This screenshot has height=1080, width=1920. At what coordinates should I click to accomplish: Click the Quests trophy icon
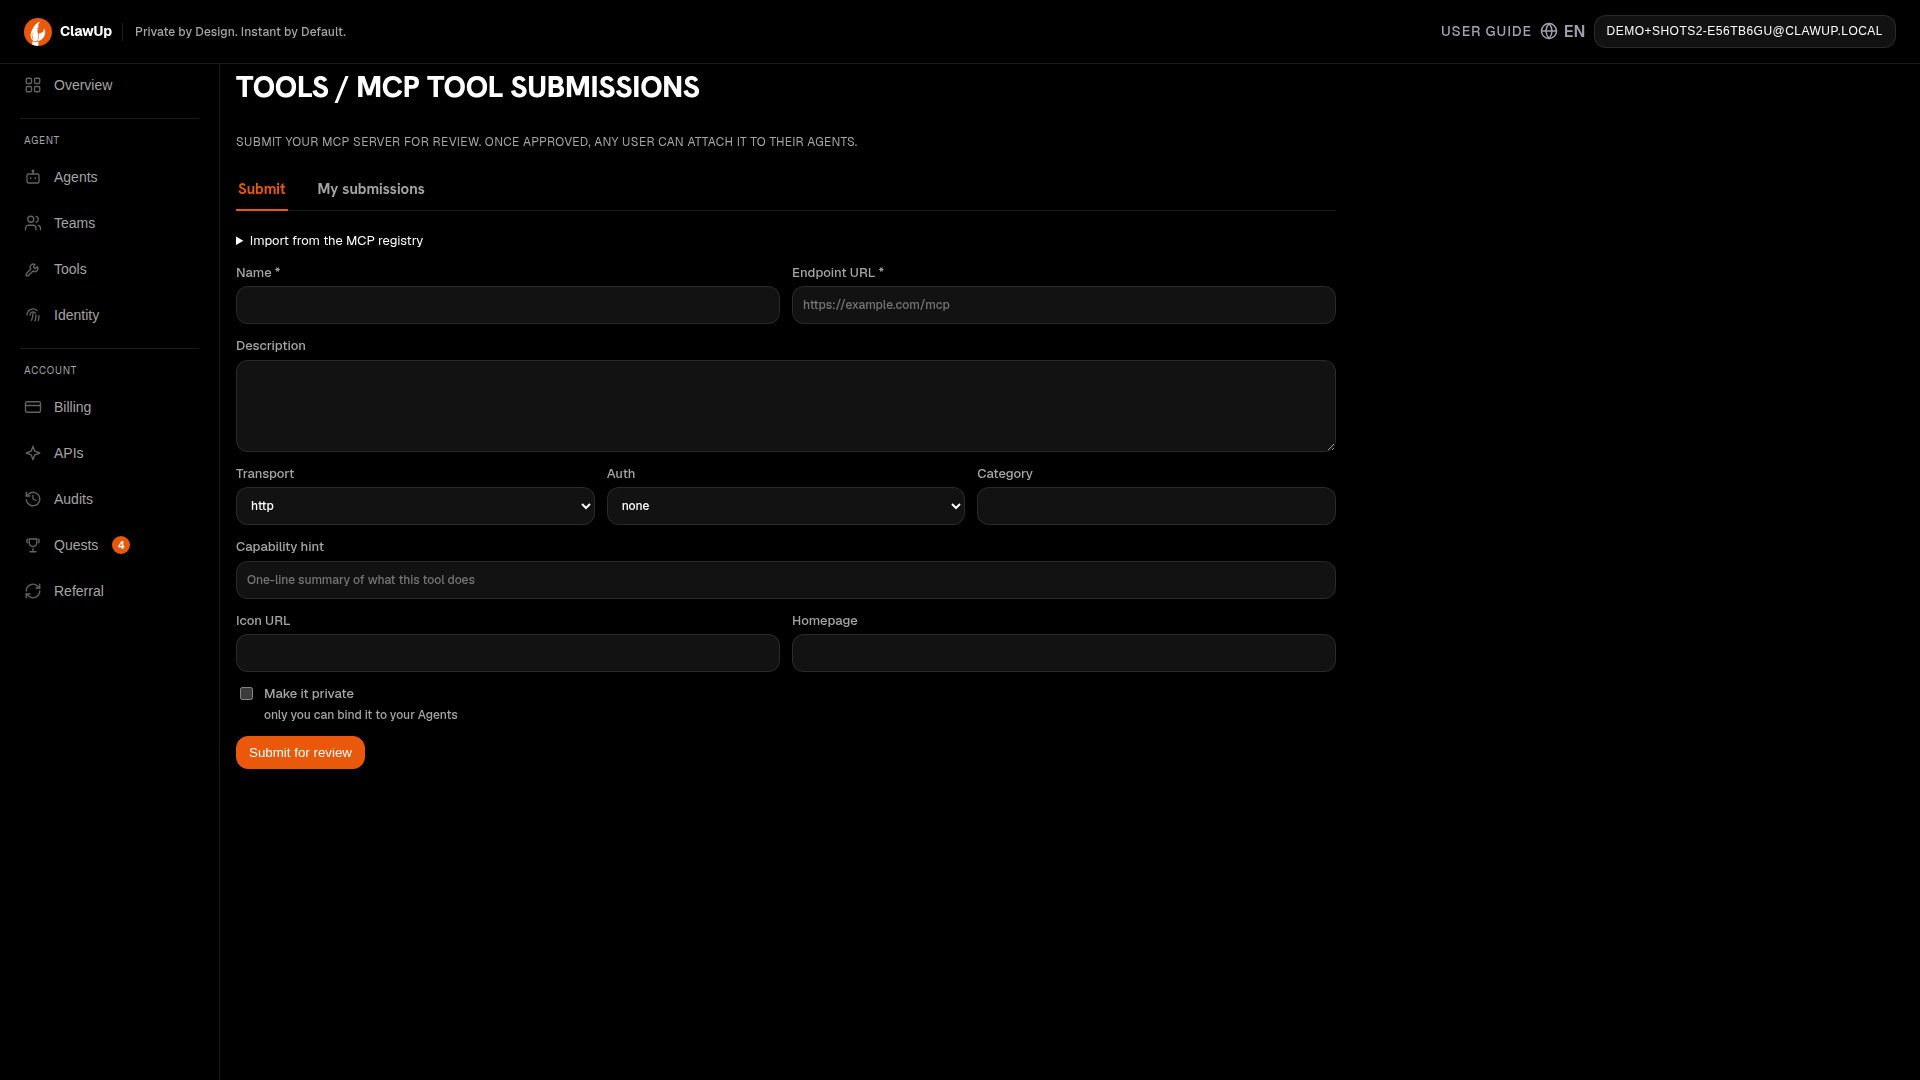(33, 545)
